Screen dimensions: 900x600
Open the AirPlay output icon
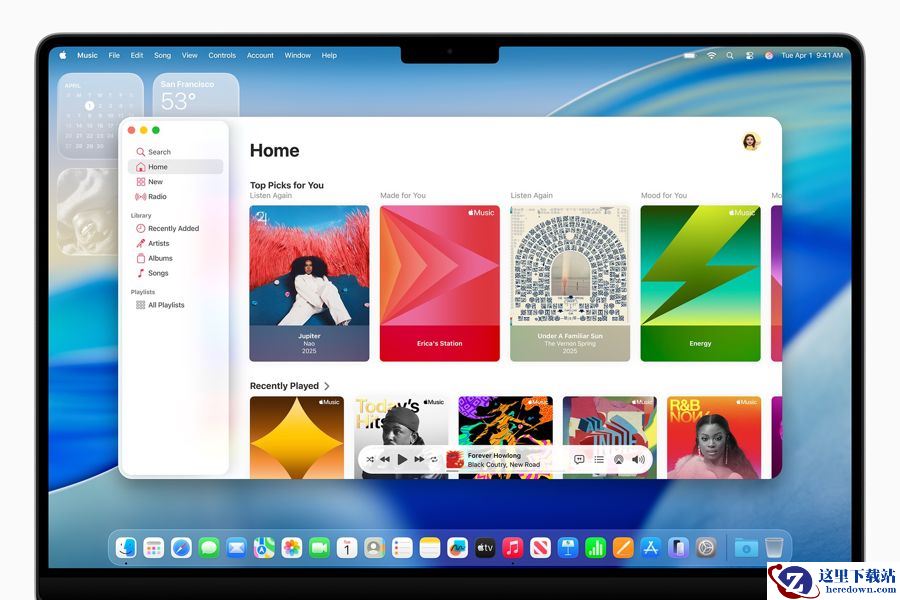(x=619, y=459)
